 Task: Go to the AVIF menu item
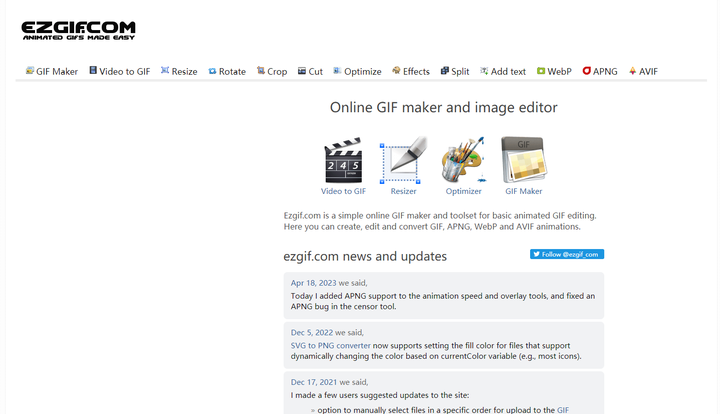643,71
